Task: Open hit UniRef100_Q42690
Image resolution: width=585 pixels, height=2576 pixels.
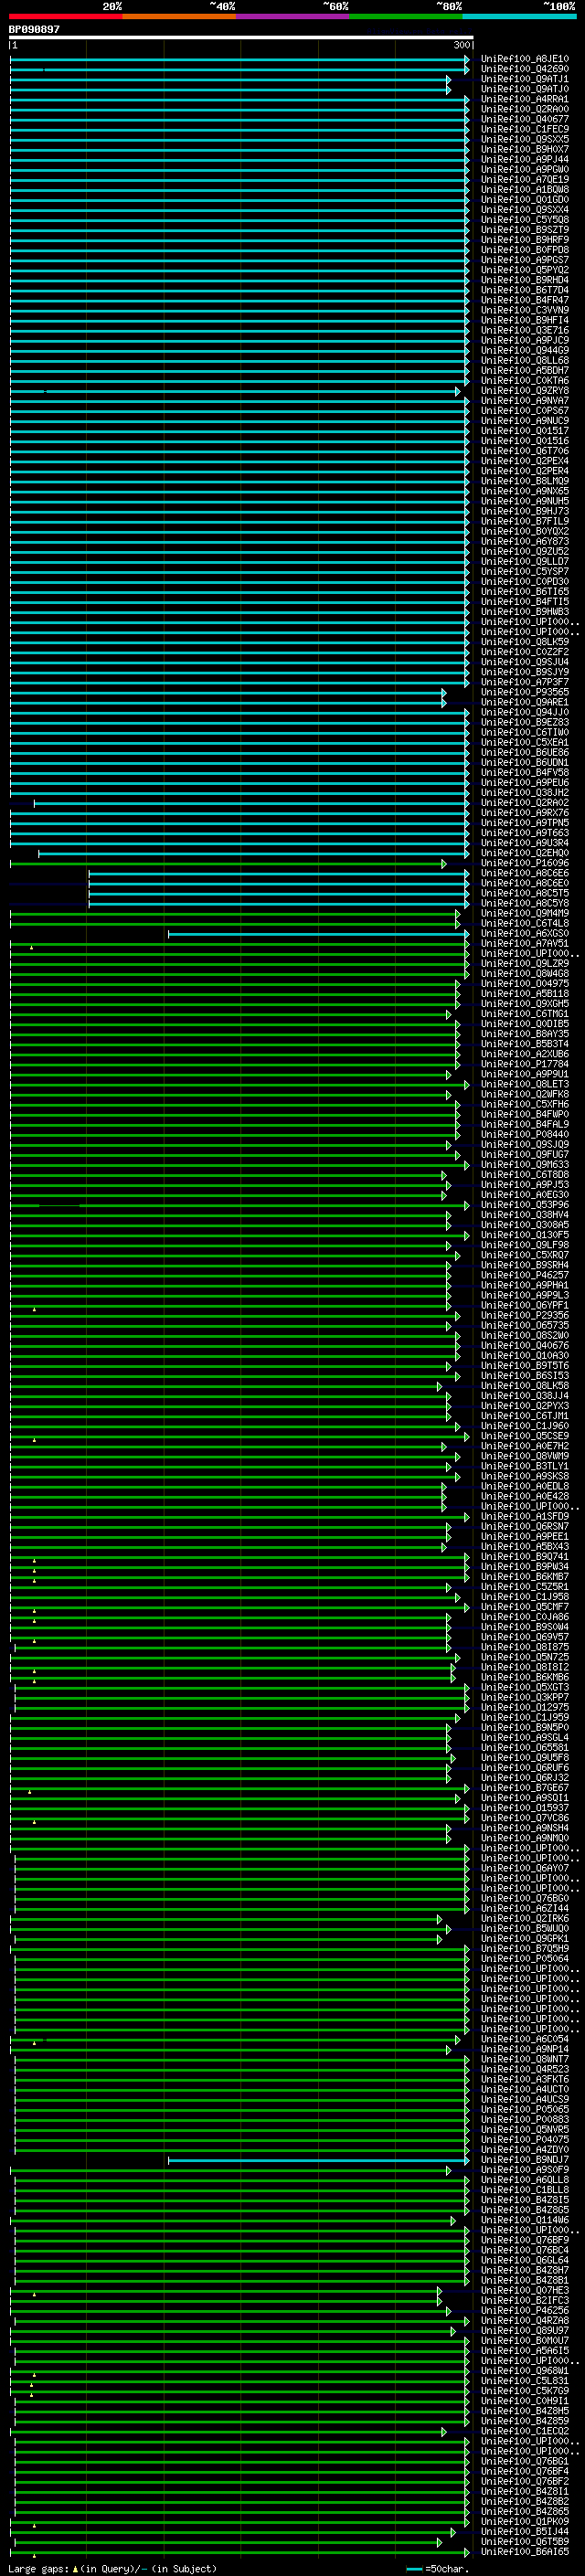Action: click(525, 69)
